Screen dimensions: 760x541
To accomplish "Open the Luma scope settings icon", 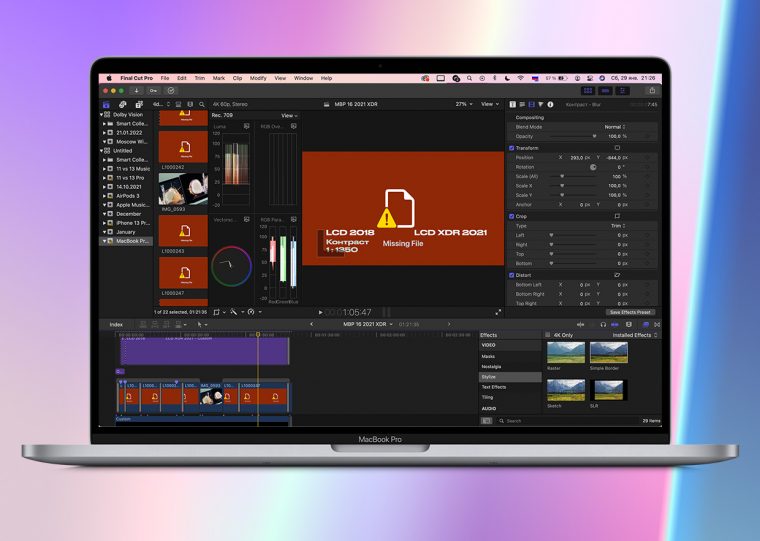I will [x=247, y=126].
